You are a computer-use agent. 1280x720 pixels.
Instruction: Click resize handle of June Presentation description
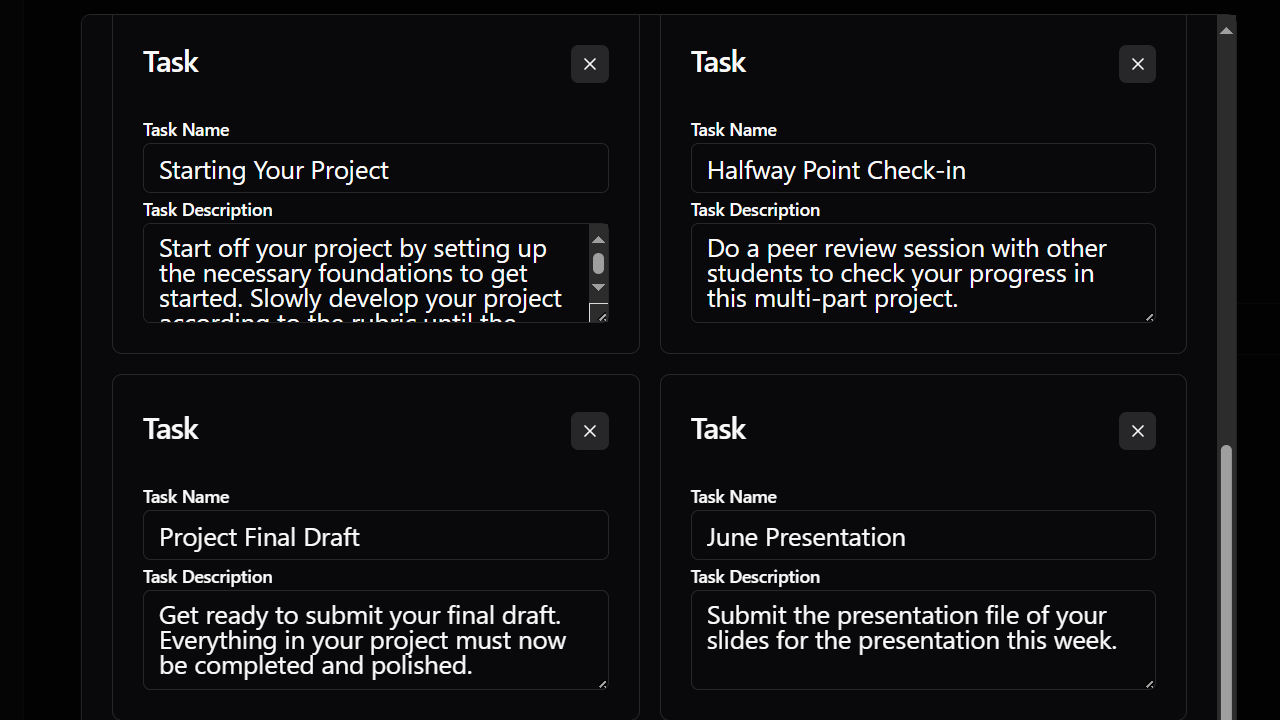tap(1149, 684)
